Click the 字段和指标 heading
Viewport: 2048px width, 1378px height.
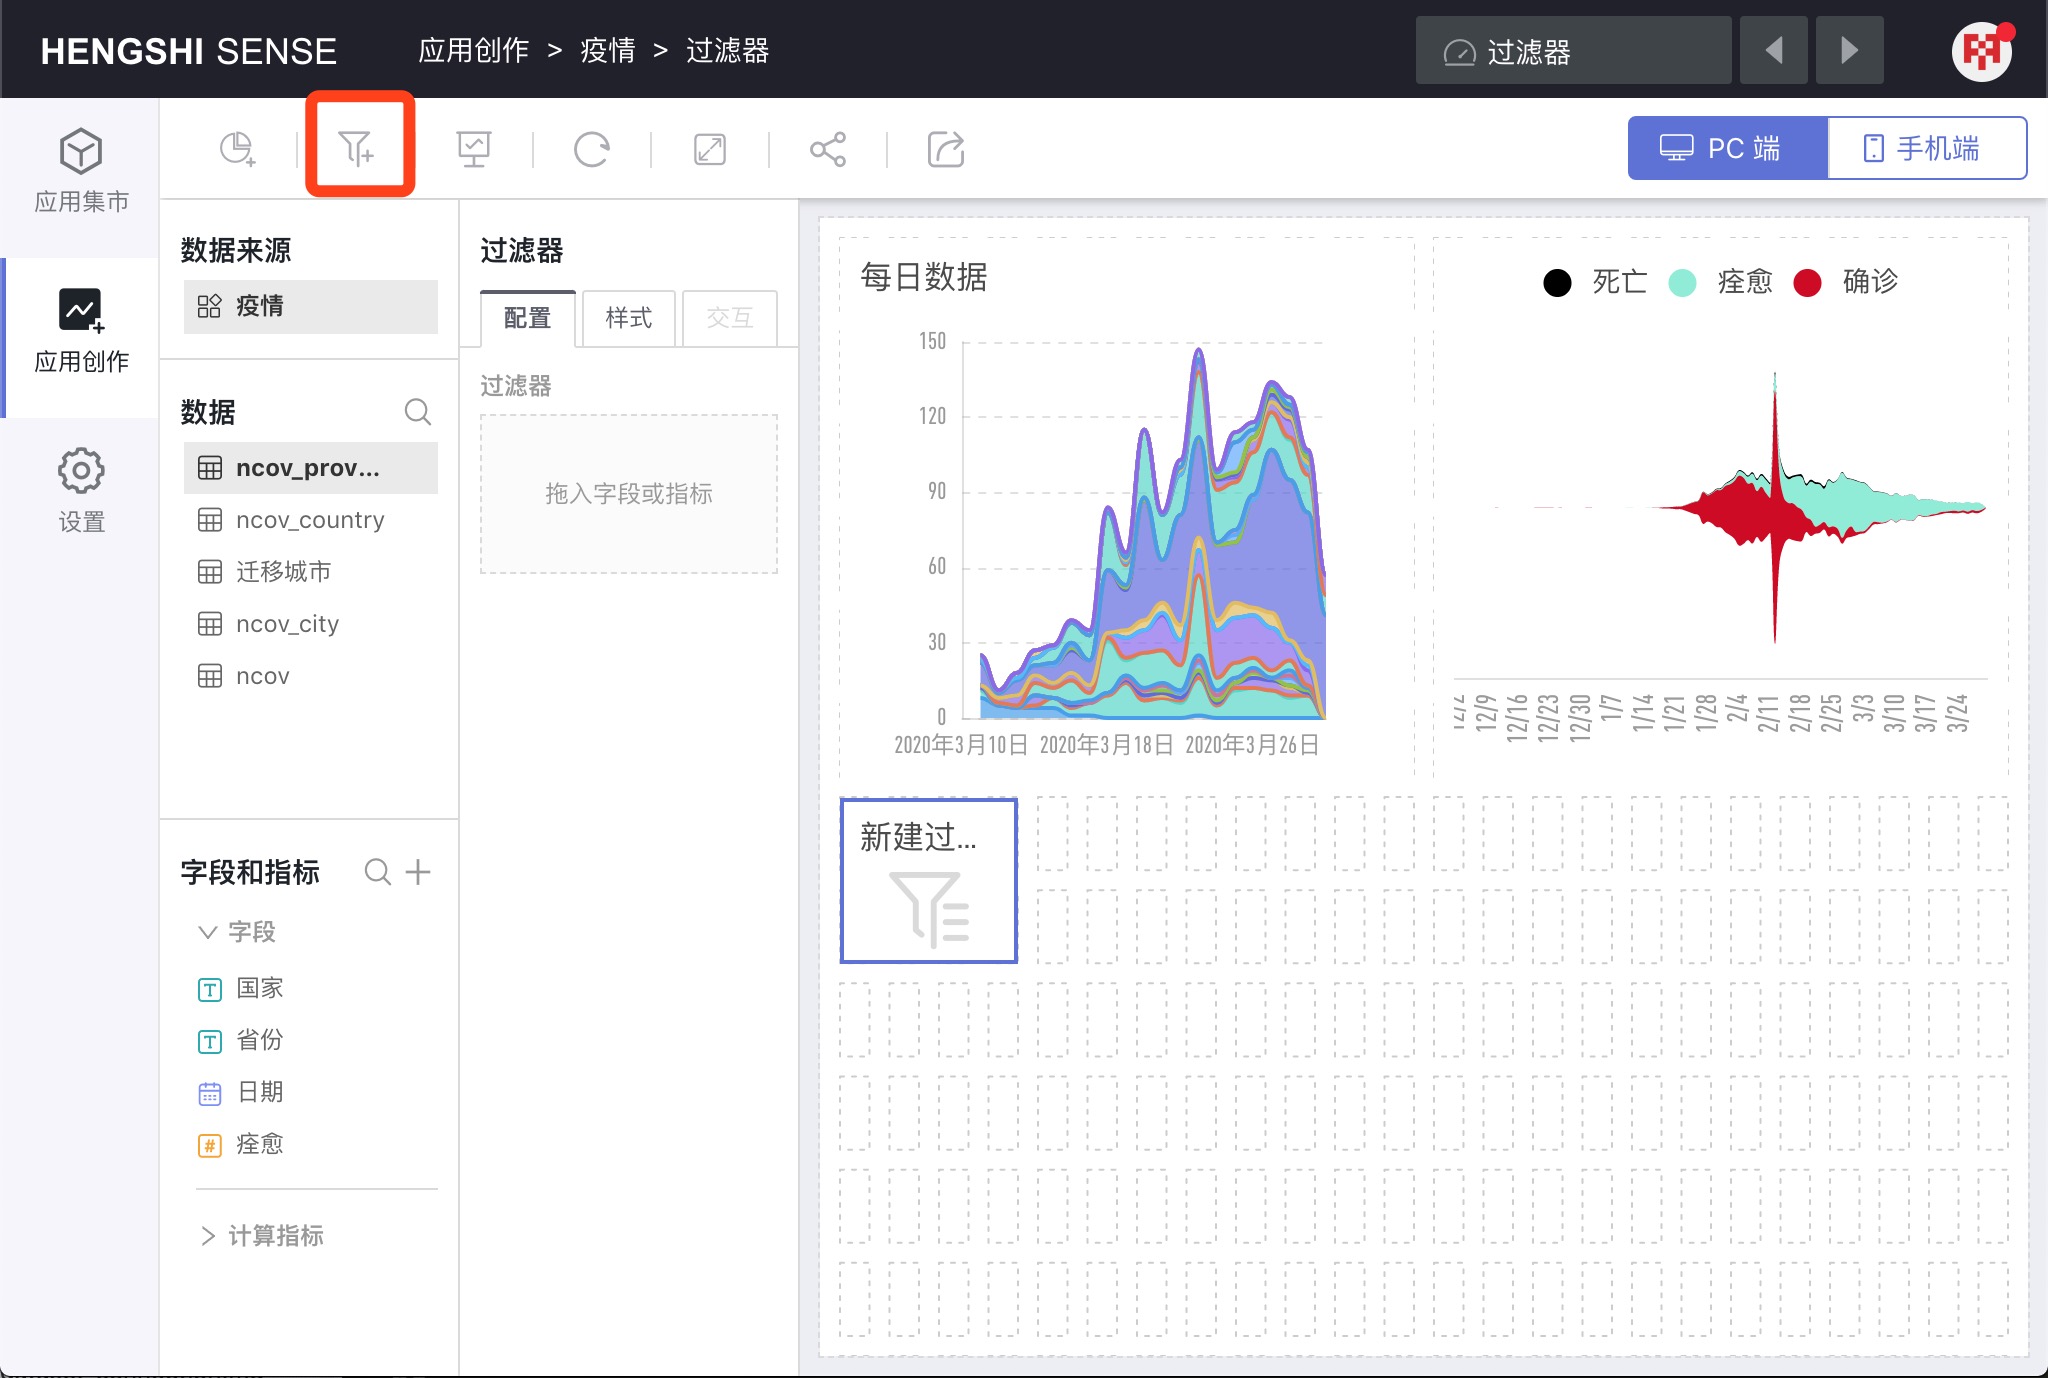coord(250,872)
